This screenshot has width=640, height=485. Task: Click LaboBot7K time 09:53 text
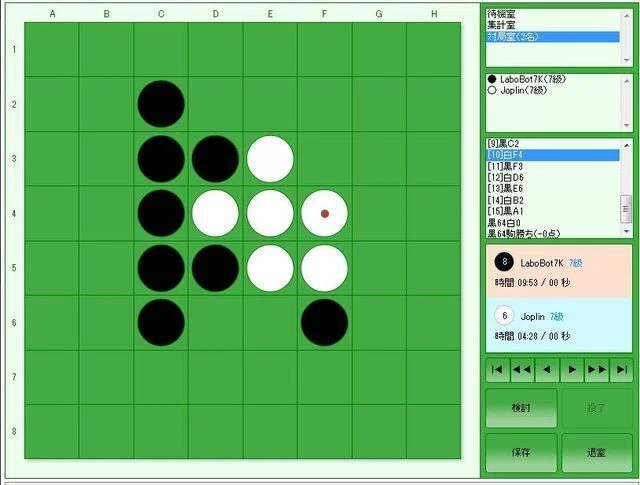[x=532, y=283]
